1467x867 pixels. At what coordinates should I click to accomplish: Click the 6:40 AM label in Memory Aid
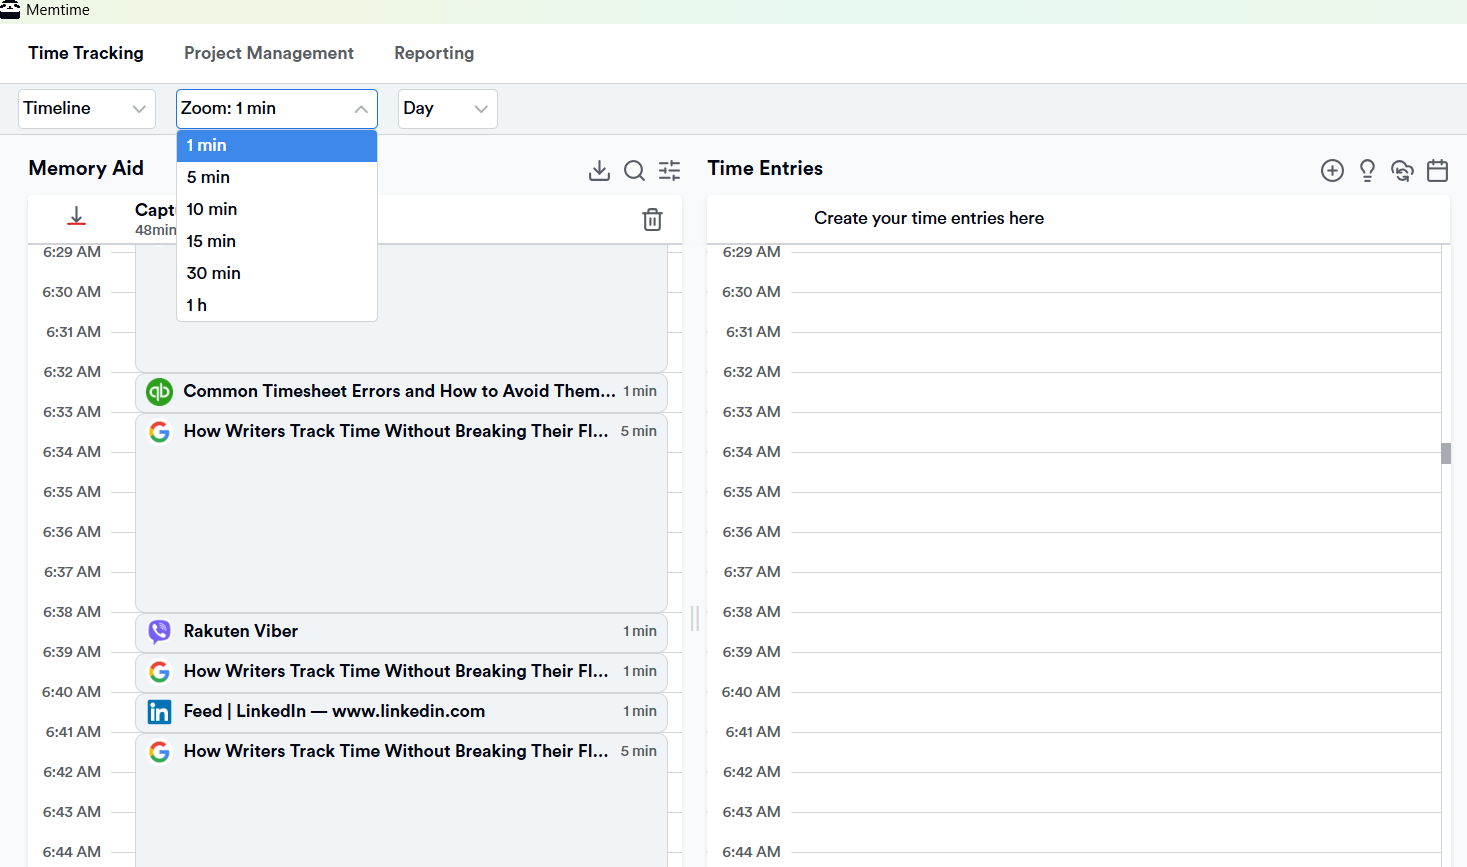(x=71, y=692)
